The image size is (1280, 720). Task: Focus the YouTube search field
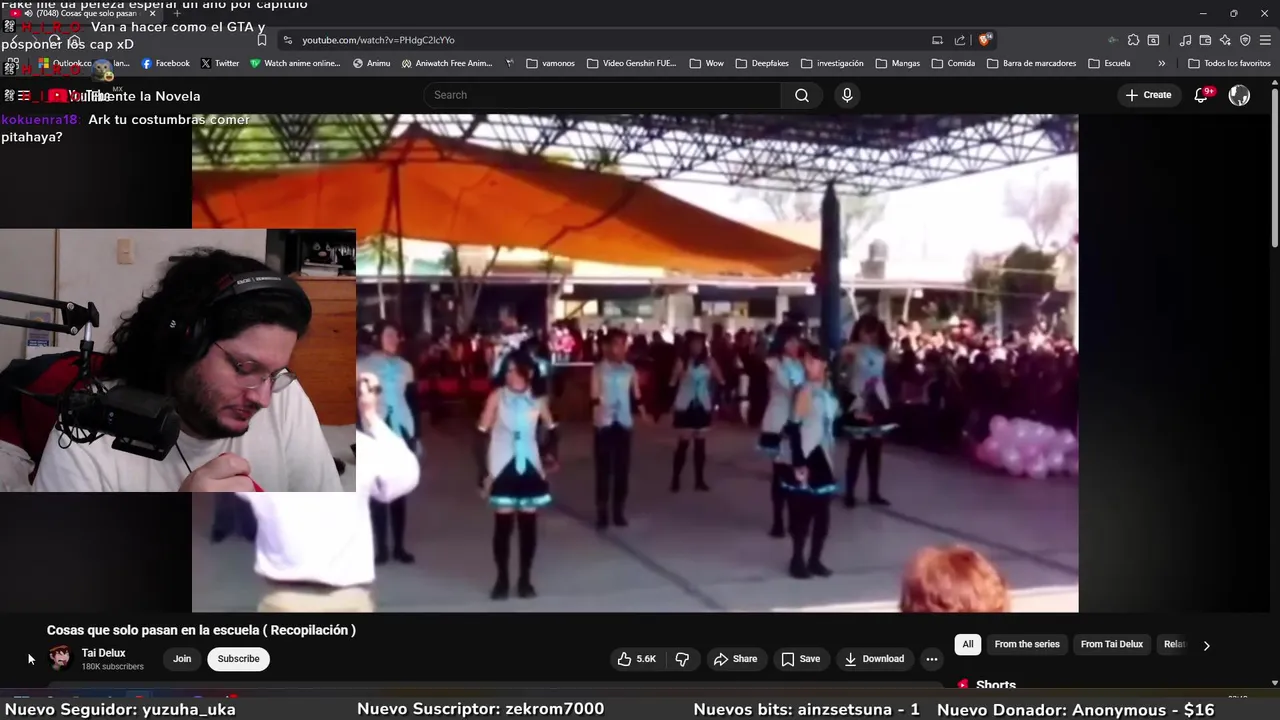click(602, 95)
